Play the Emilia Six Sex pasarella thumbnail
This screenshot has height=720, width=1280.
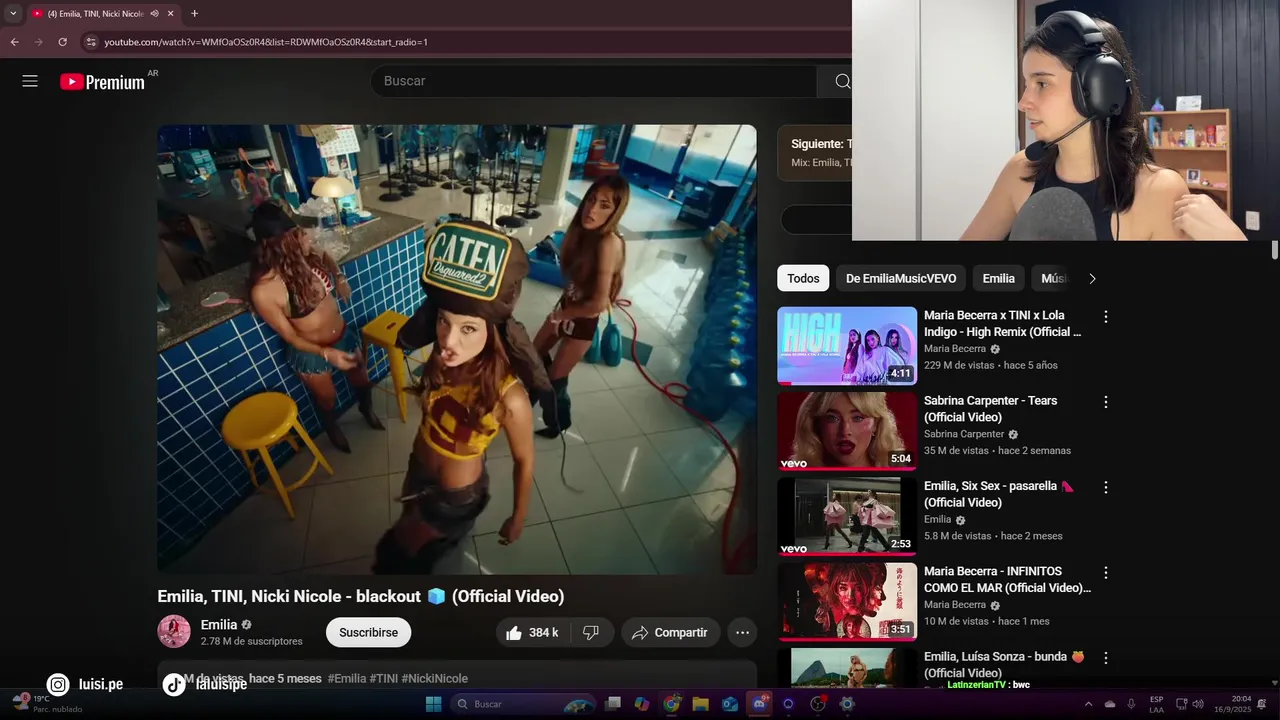coord(847,516)
